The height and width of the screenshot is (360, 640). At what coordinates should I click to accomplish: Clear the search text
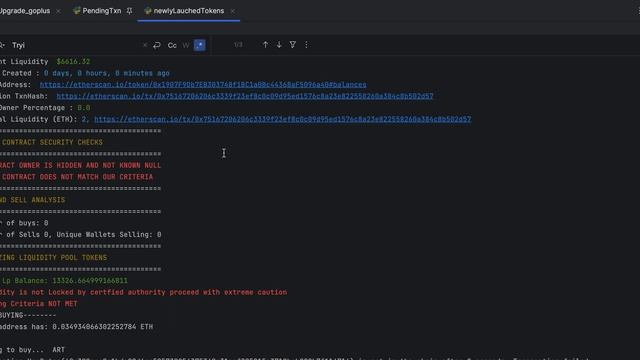click(145, 45)
